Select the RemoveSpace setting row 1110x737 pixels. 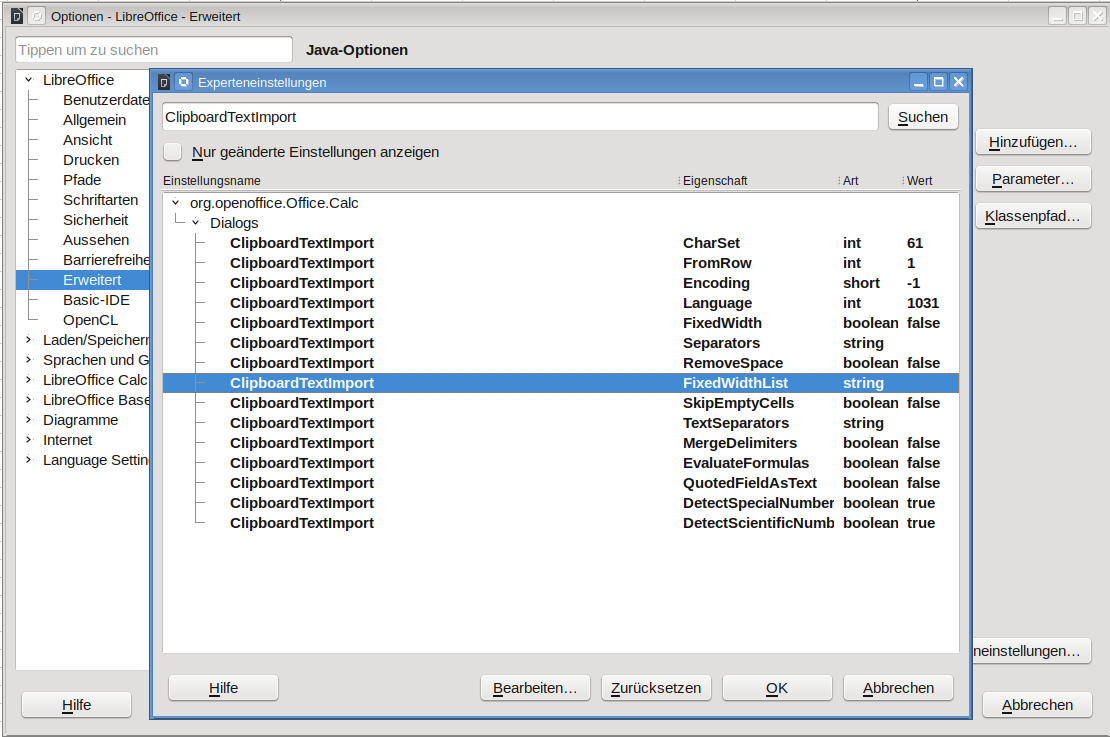click(561, 362)
